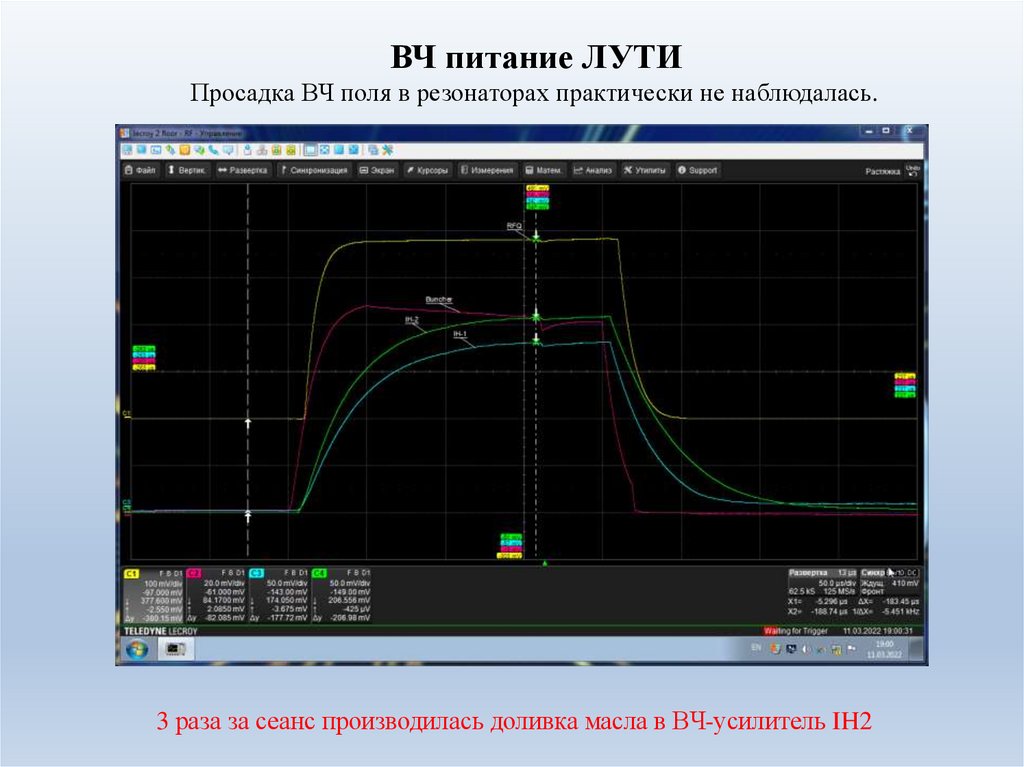Click the orange square icon in the top toolbar

click(185, 150)
